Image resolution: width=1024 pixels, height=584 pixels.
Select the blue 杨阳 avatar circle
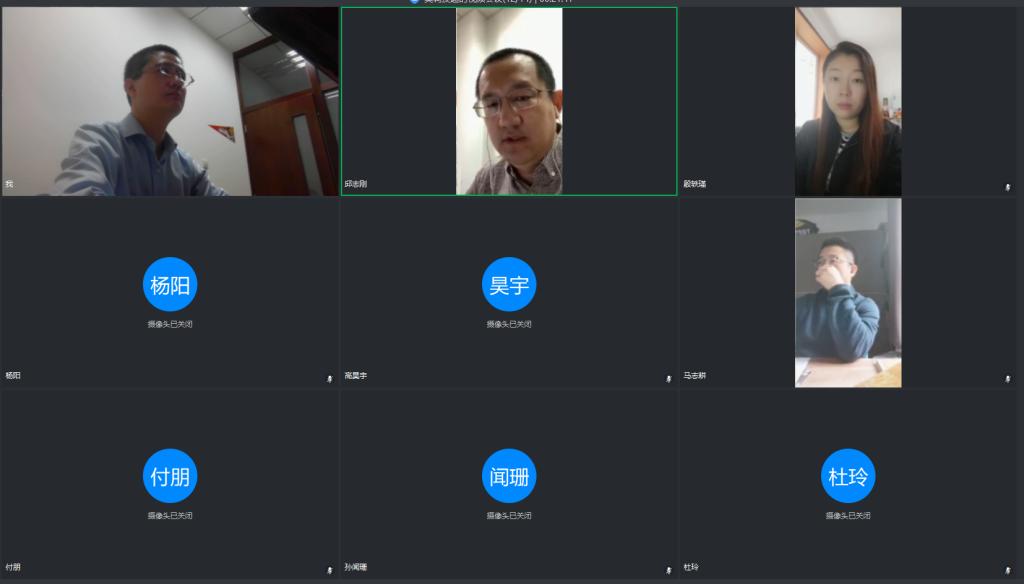click(x=170, y=284)
